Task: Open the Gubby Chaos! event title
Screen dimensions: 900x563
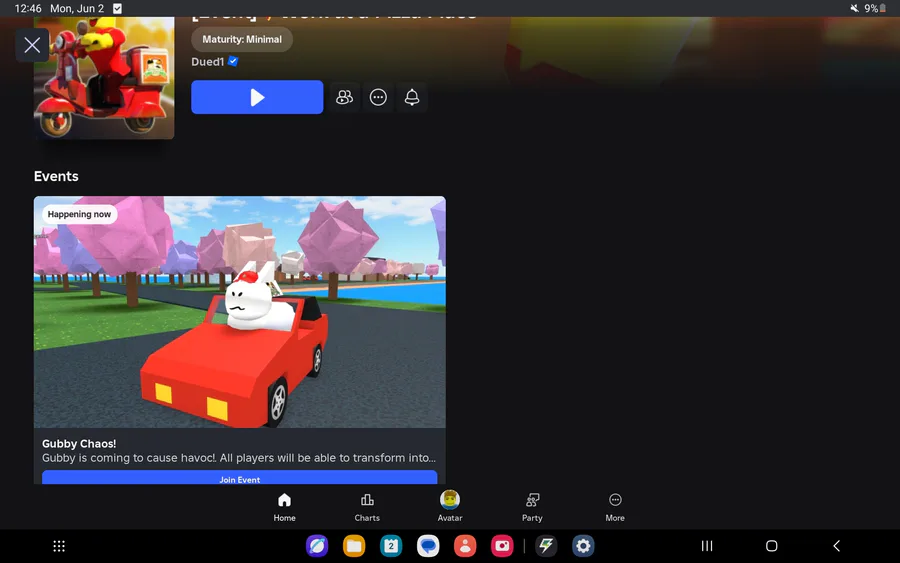Action: pos(79,444)
